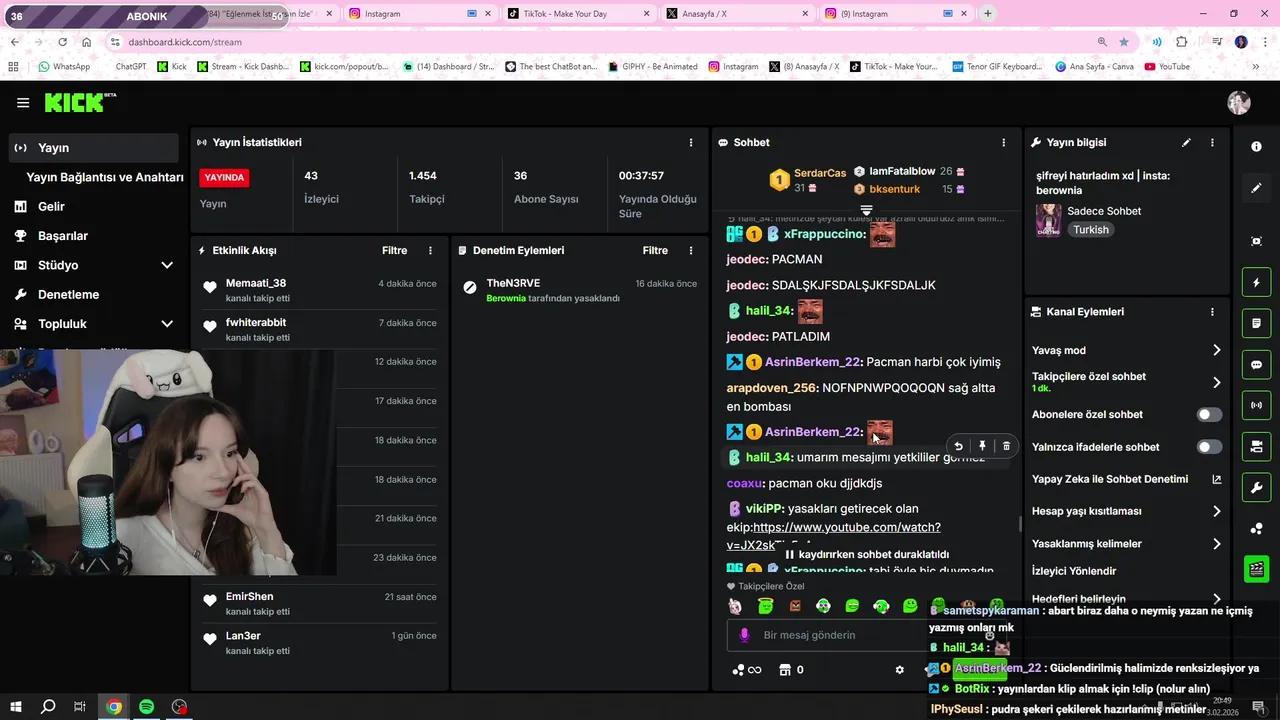The width and height of the screenshot is (1280, 720).
Task: Open Spotify from Windows taskbar
Action: 146,707
